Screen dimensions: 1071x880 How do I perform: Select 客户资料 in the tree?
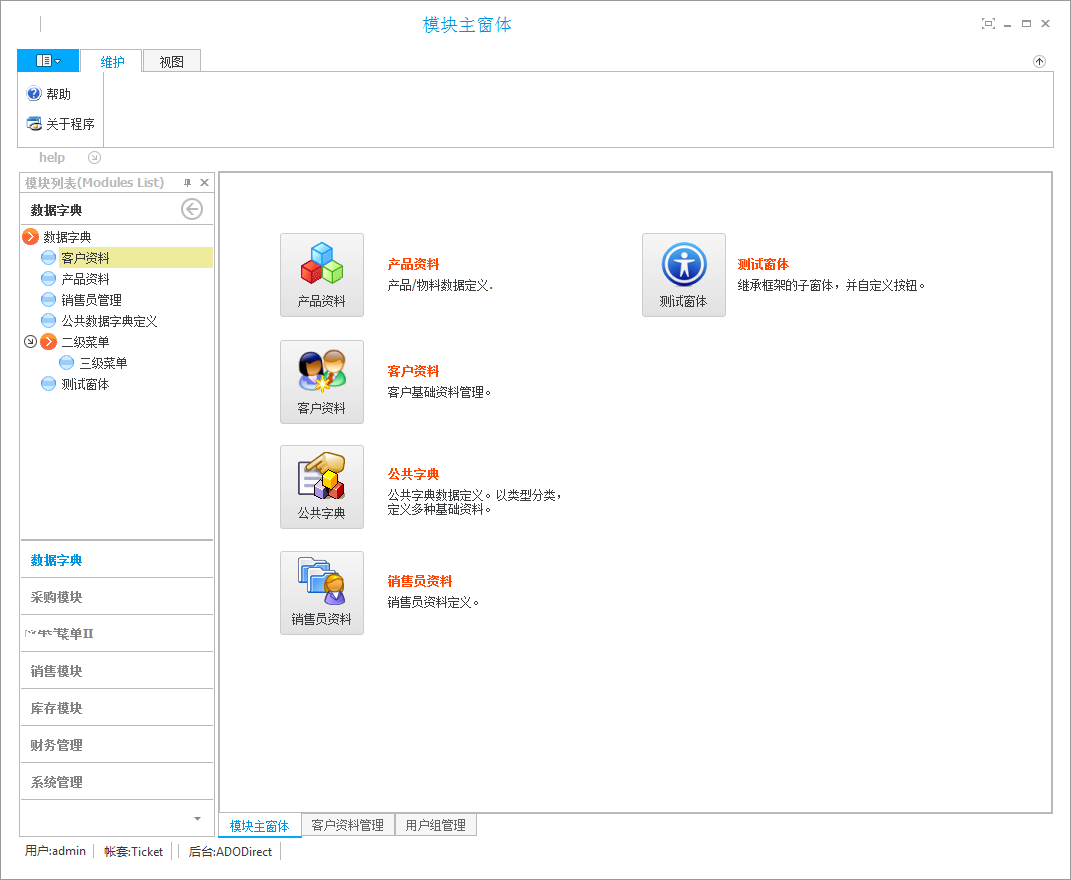85,258
